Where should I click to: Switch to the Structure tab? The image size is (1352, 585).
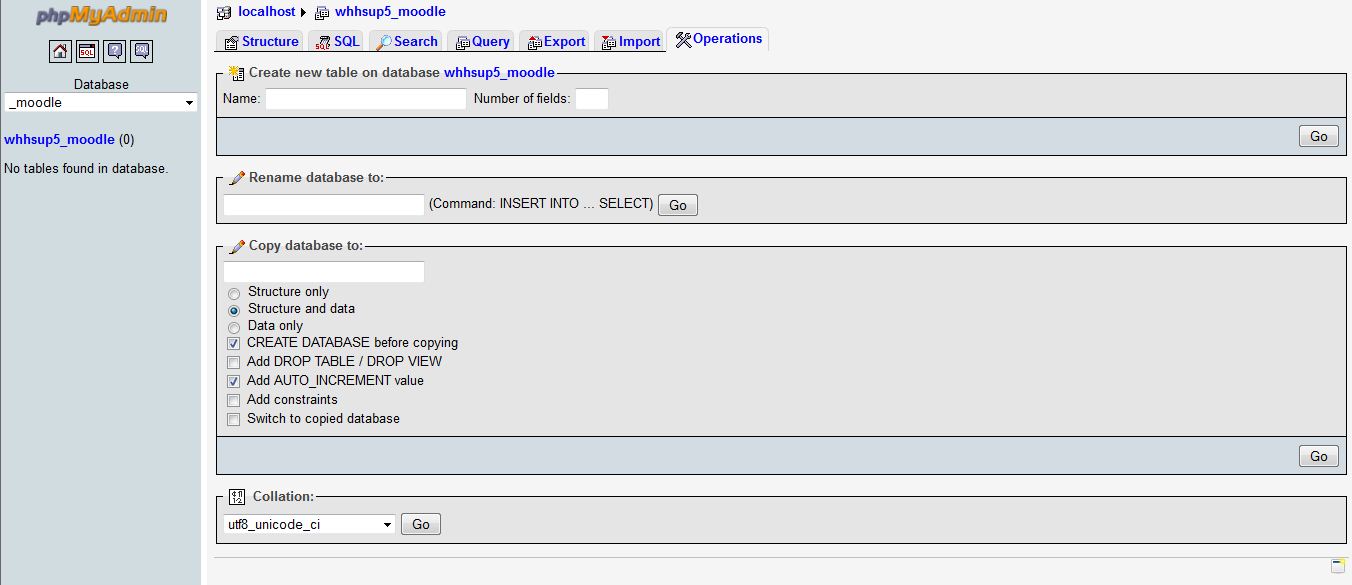pyautogui.click(x=261, y=41)
